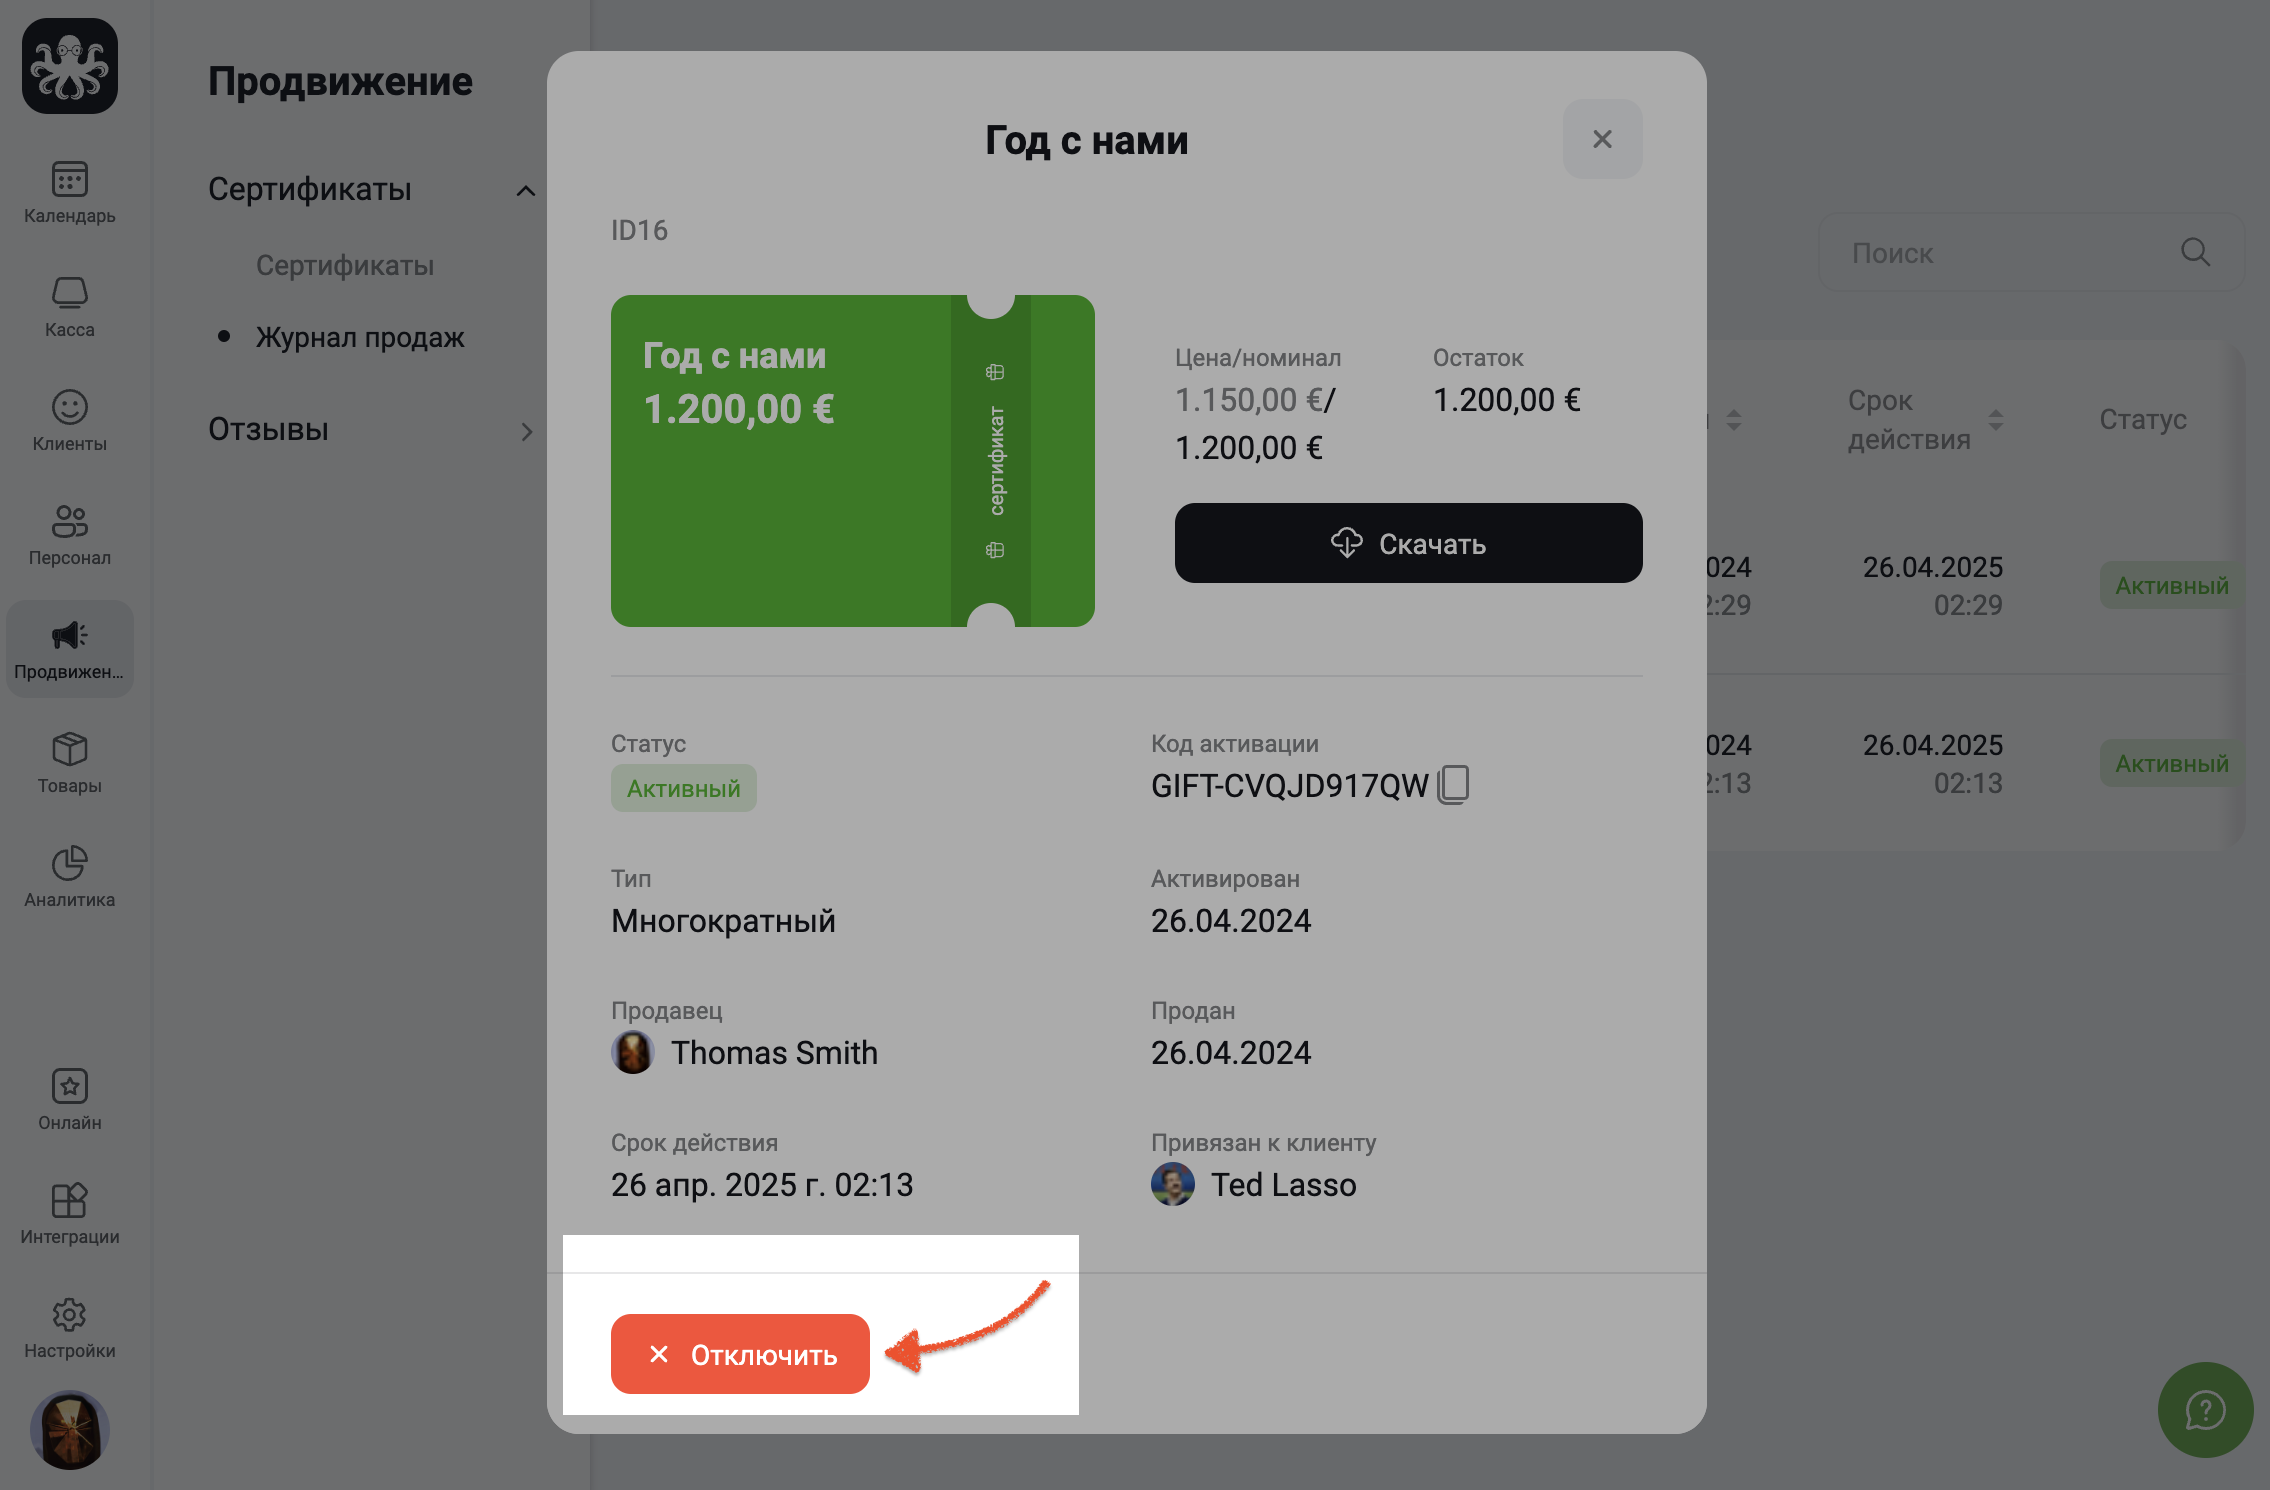Expand the Отзывы section arrow
The height and width of the screenshot is (1490, 2270).
click(x=526, y=431)
